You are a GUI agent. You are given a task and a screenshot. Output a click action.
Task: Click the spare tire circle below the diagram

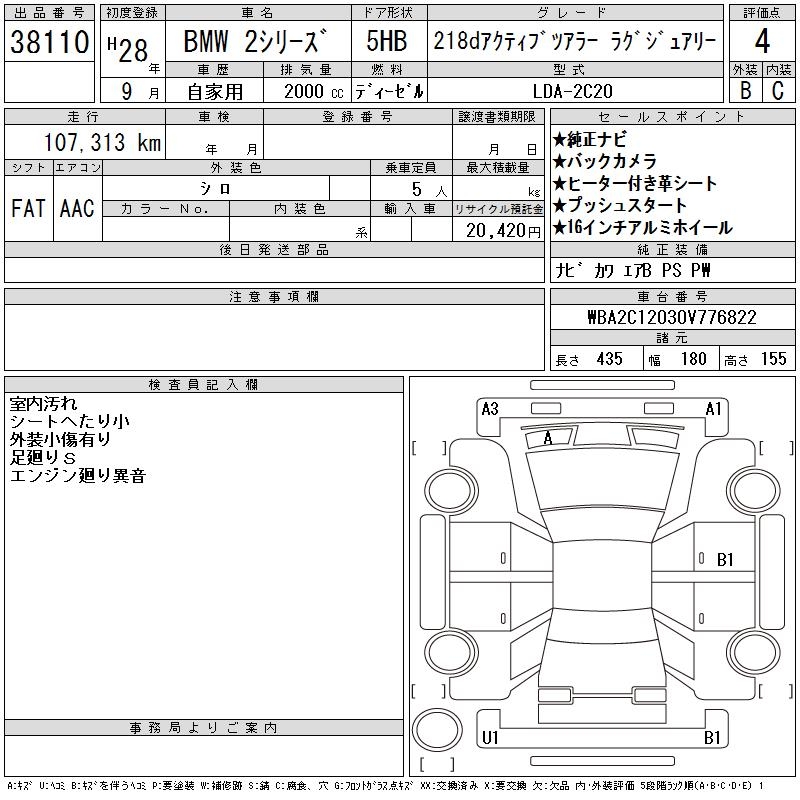coord(437,730)
